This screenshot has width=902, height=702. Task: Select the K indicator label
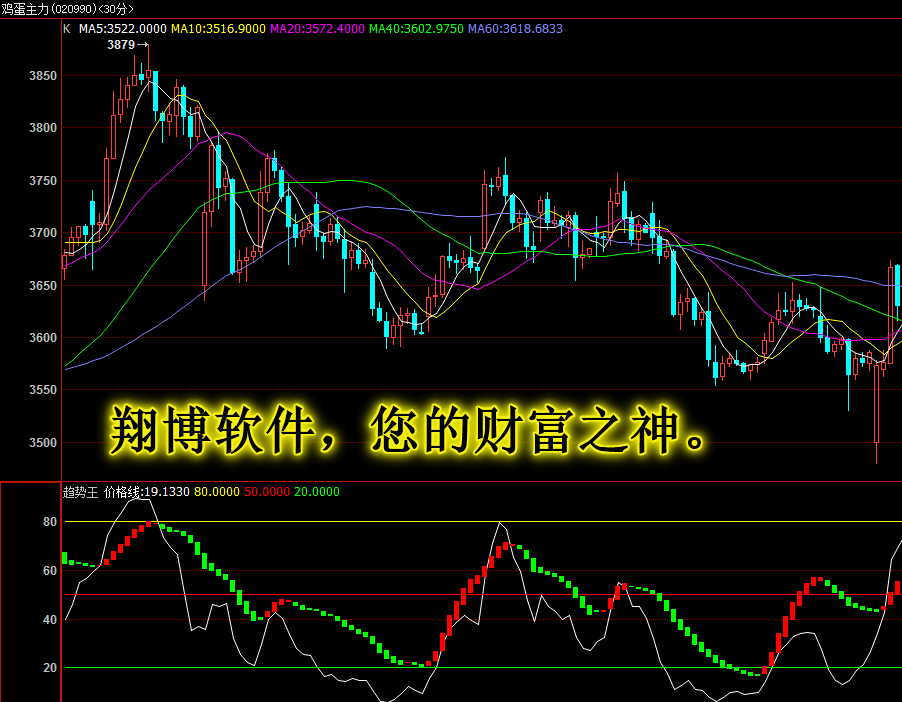[x=67, y=29]
